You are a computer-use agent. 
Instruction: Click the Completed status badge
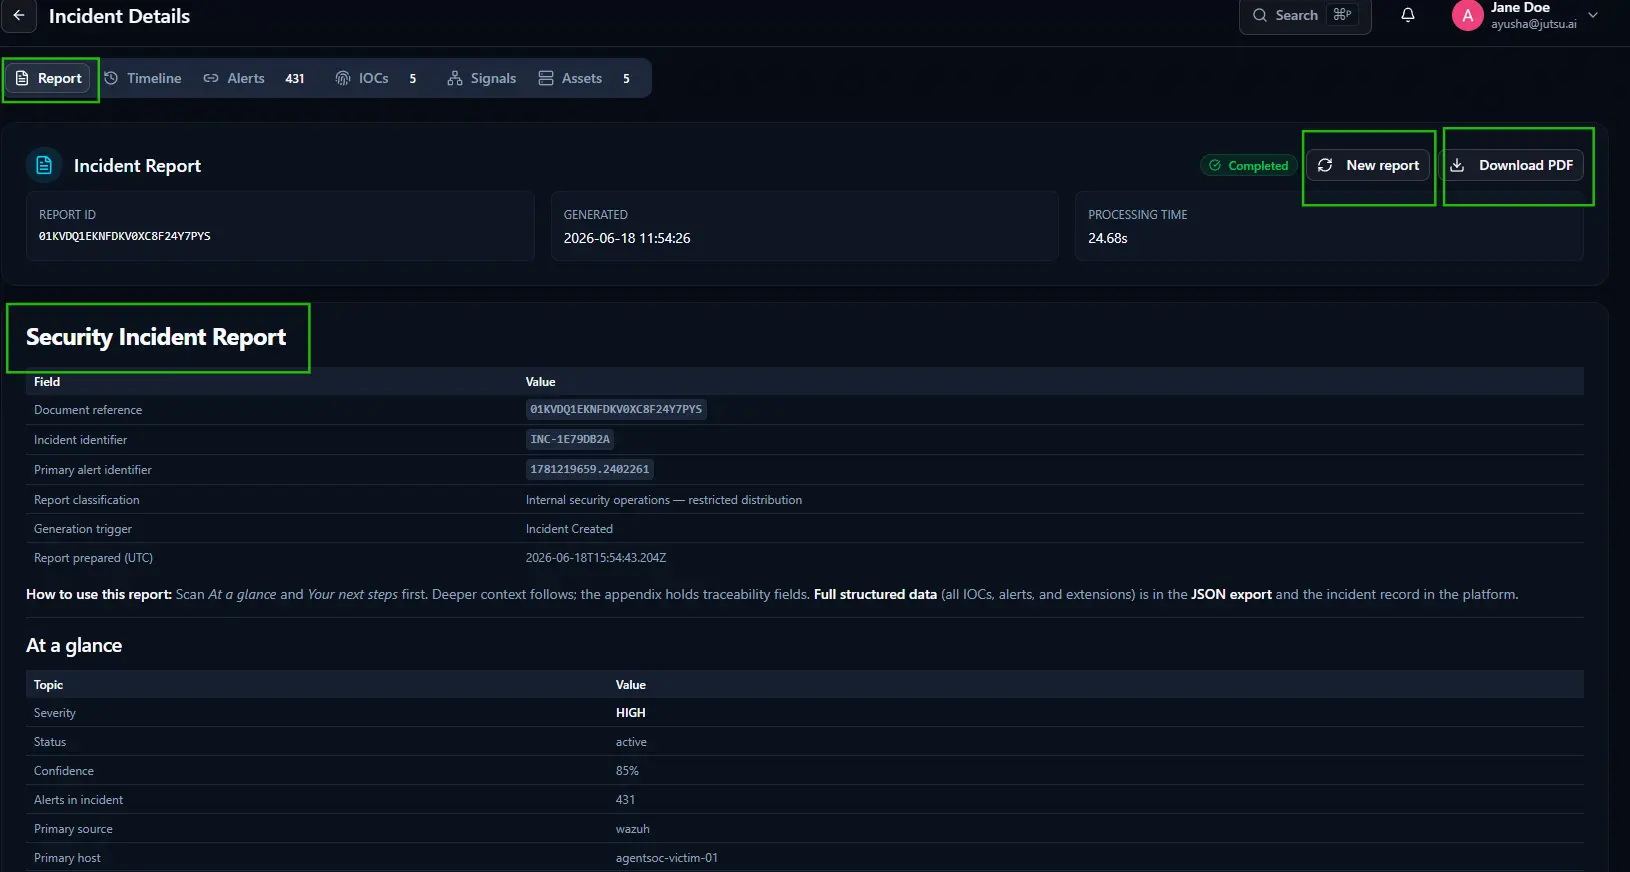(1248, 166)
